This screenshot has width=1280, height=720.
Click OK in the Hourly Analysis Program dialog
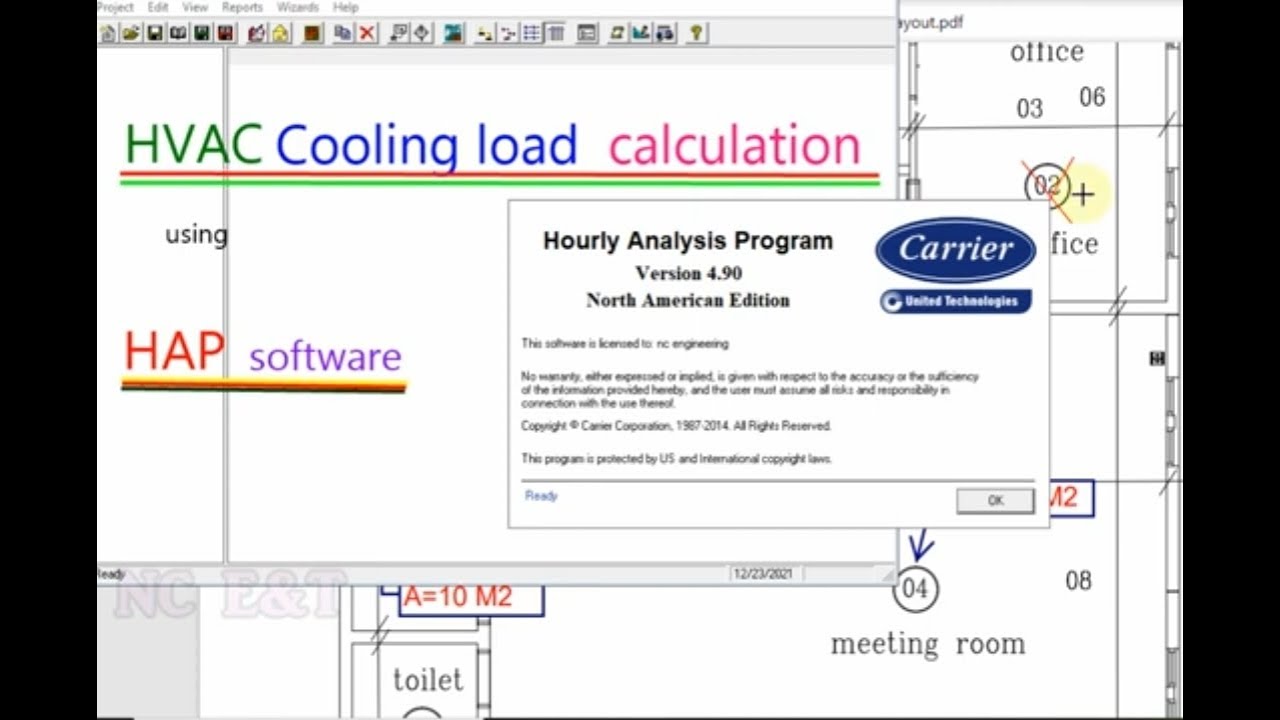click(995, 501)
